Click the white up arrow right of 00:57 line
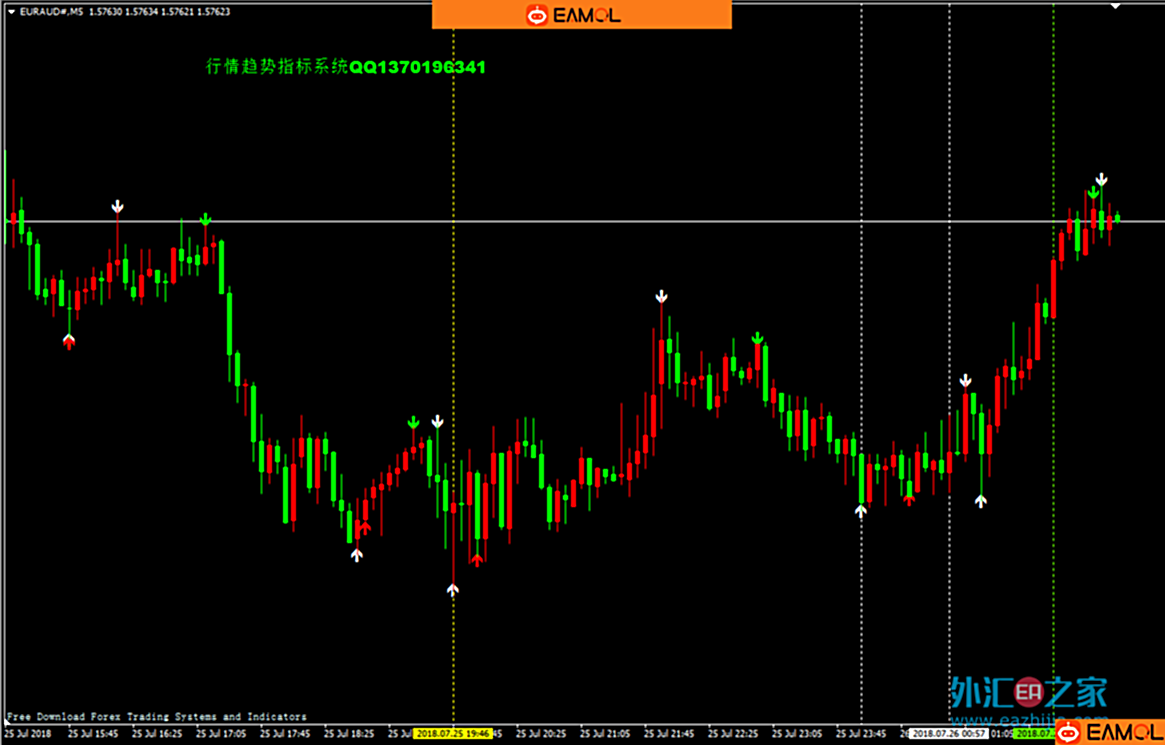The width and height of the screenshot is (1165, 745). [x=981, y=501]
